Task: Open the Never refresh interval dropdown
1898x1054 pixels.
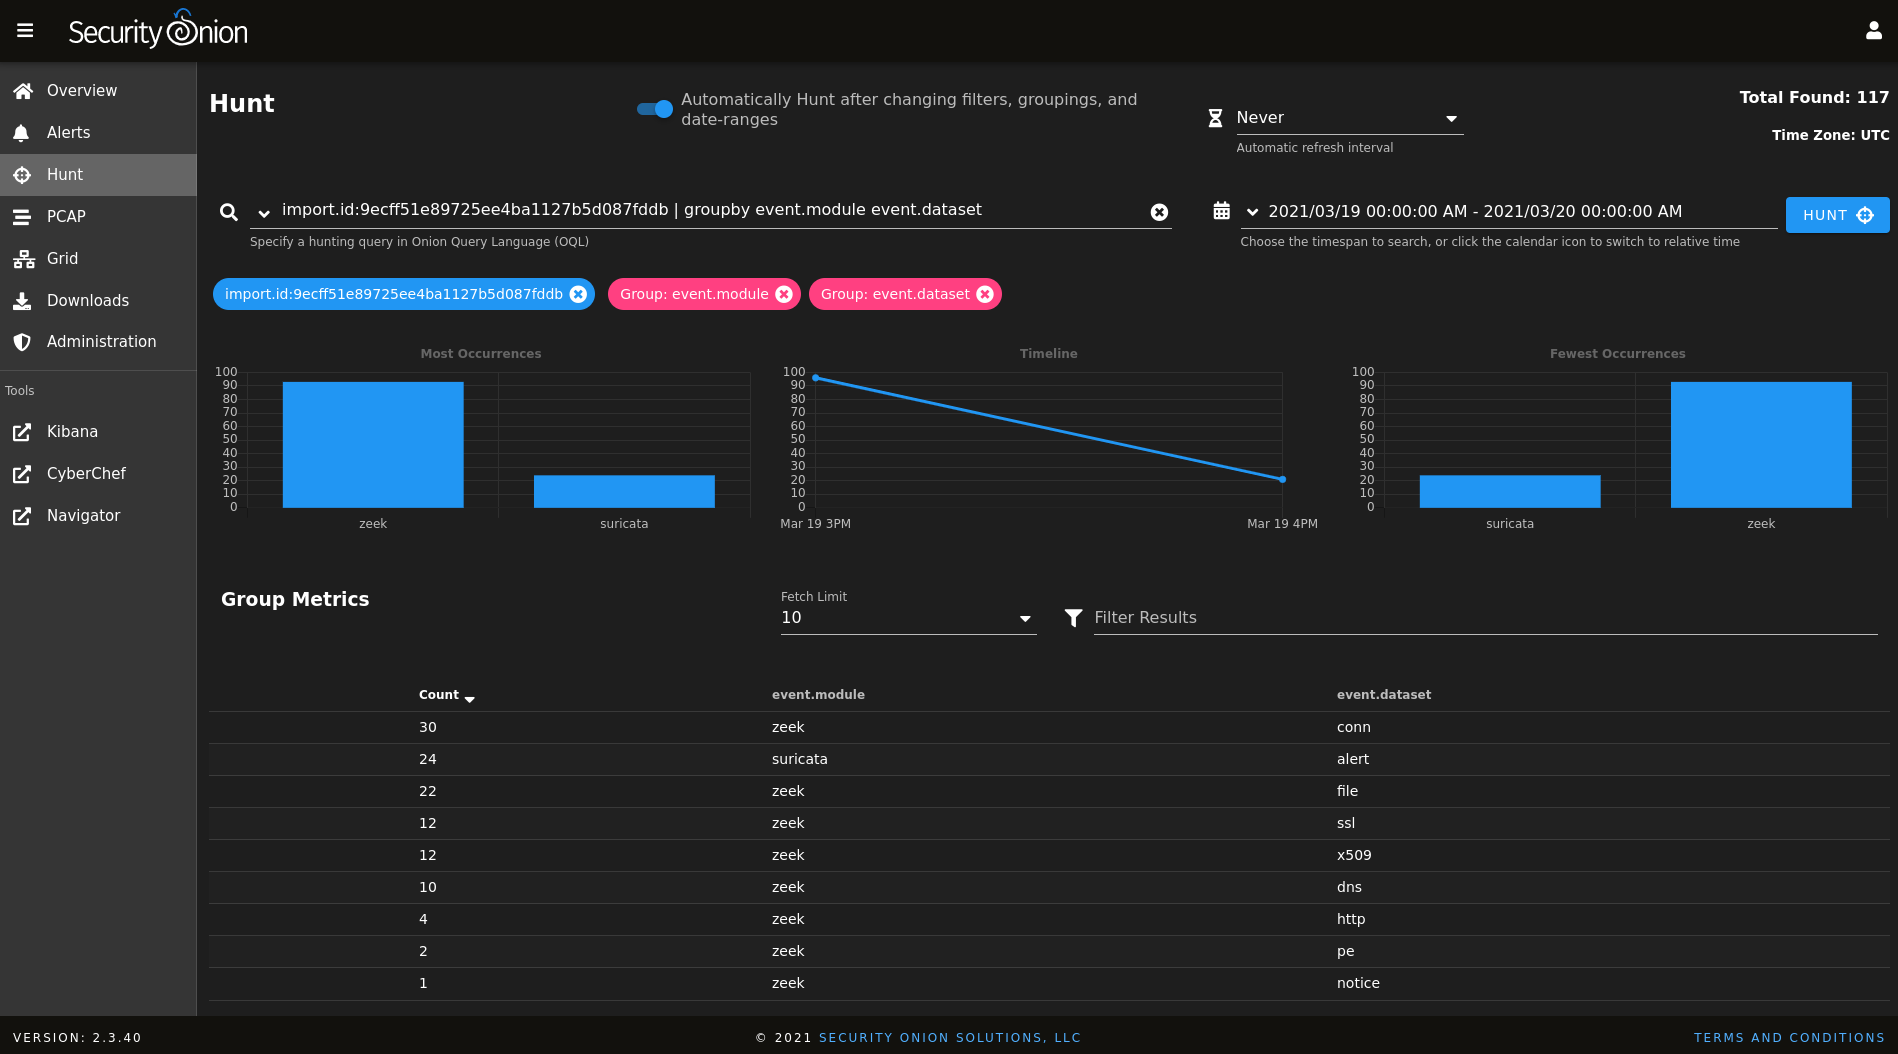Action: 1450,117
